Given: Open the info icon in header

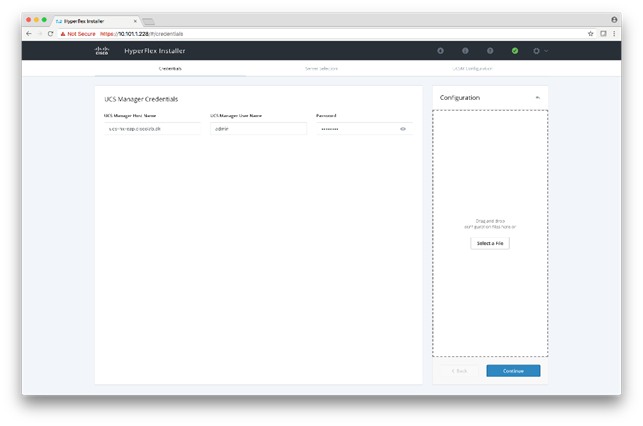Looking at the screenshot, I should click(465, 51).
